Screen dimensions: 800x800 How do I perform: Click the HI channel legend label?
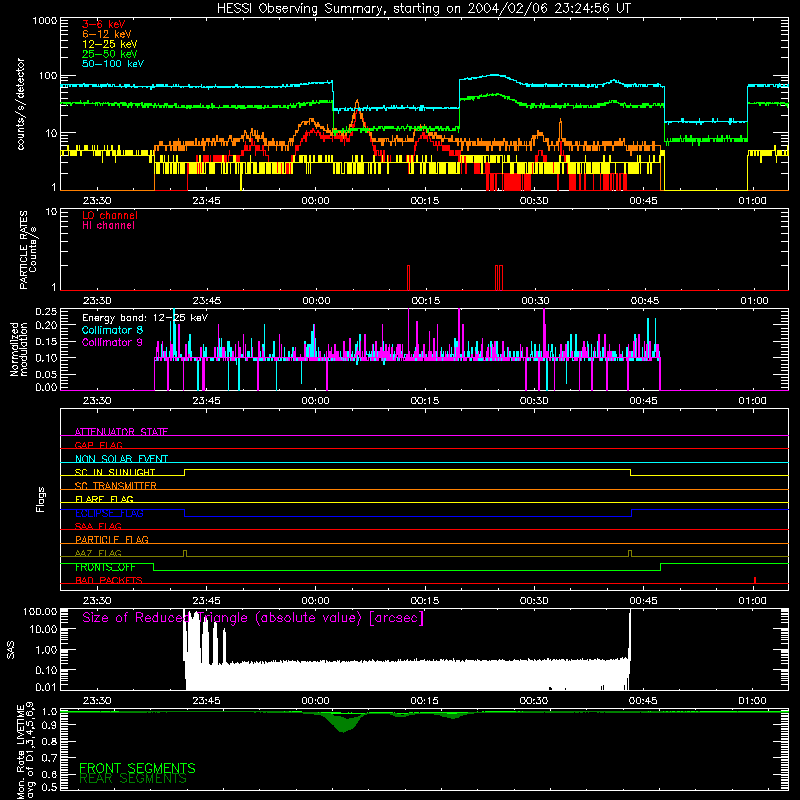tap(108, 226)
